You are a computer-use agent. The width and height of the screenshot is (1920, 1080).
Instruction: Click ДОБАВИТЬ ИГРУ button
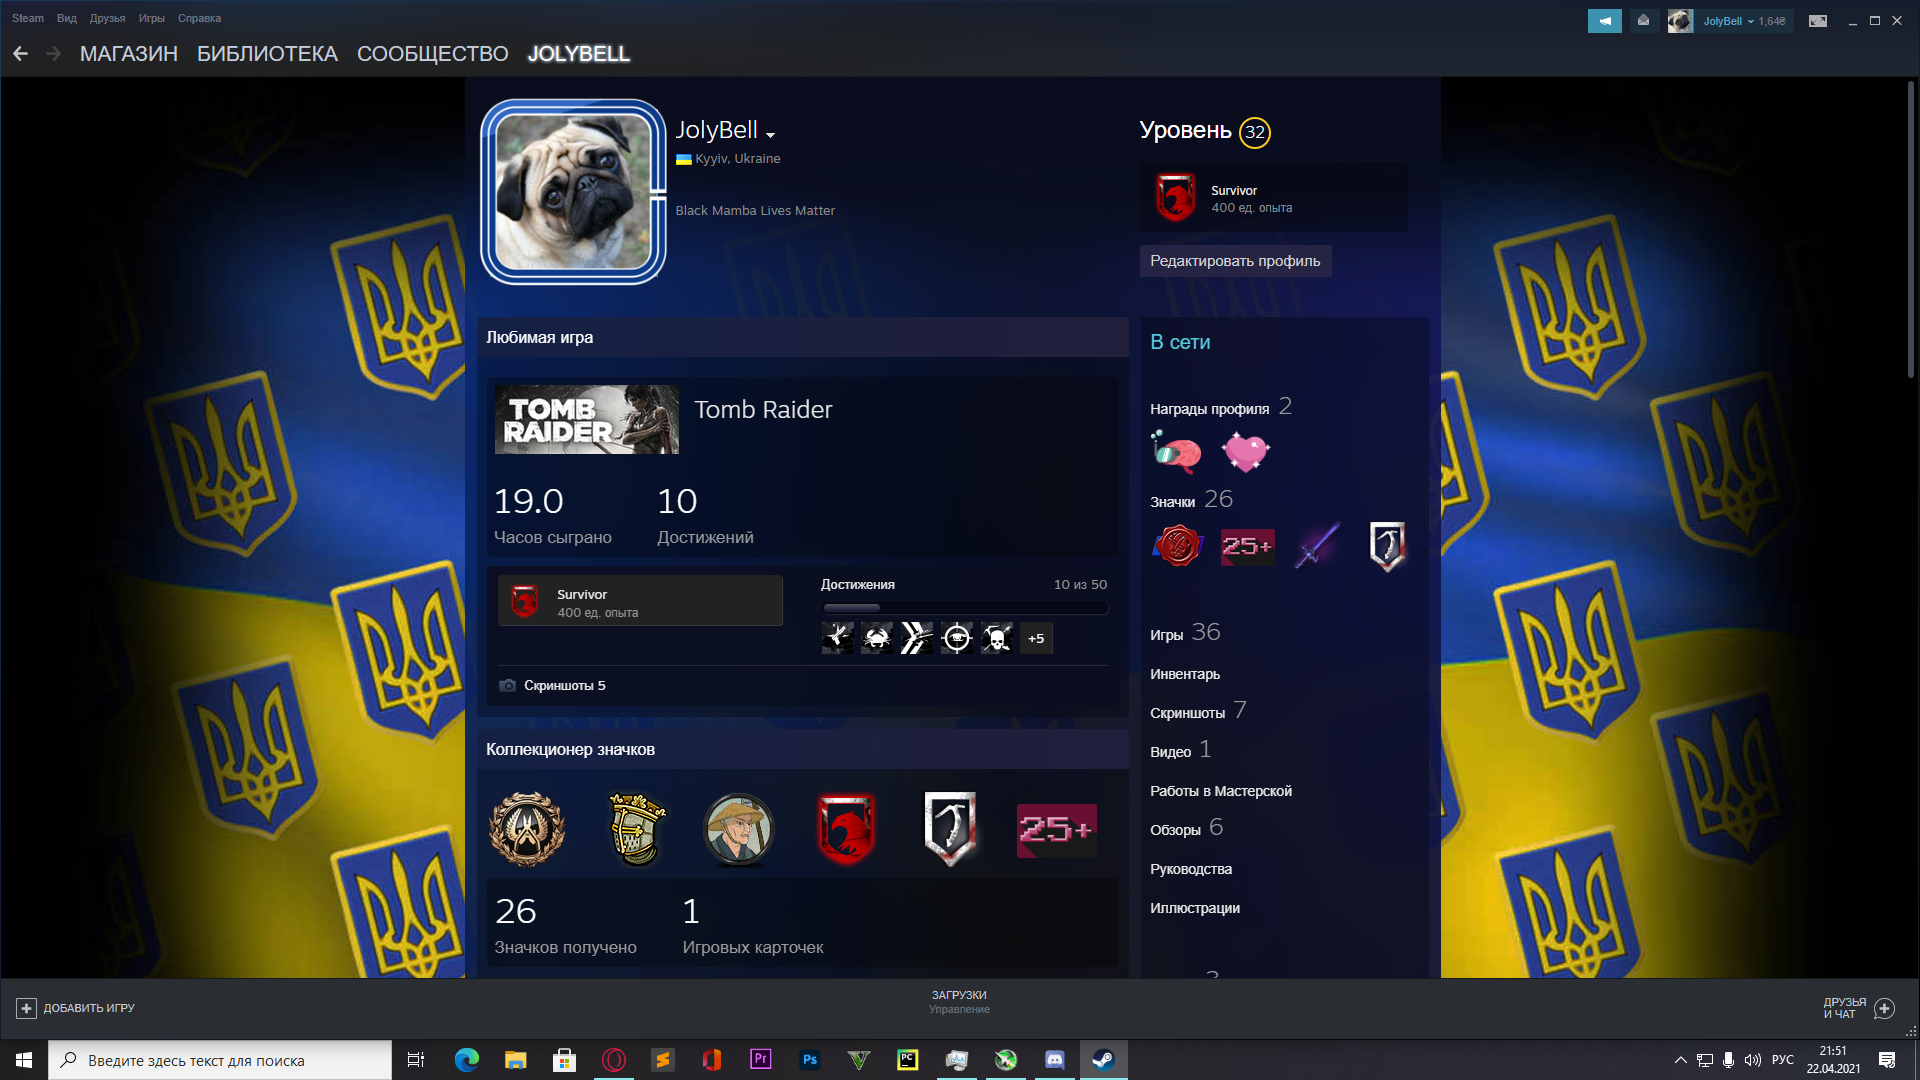(75, 1008)
